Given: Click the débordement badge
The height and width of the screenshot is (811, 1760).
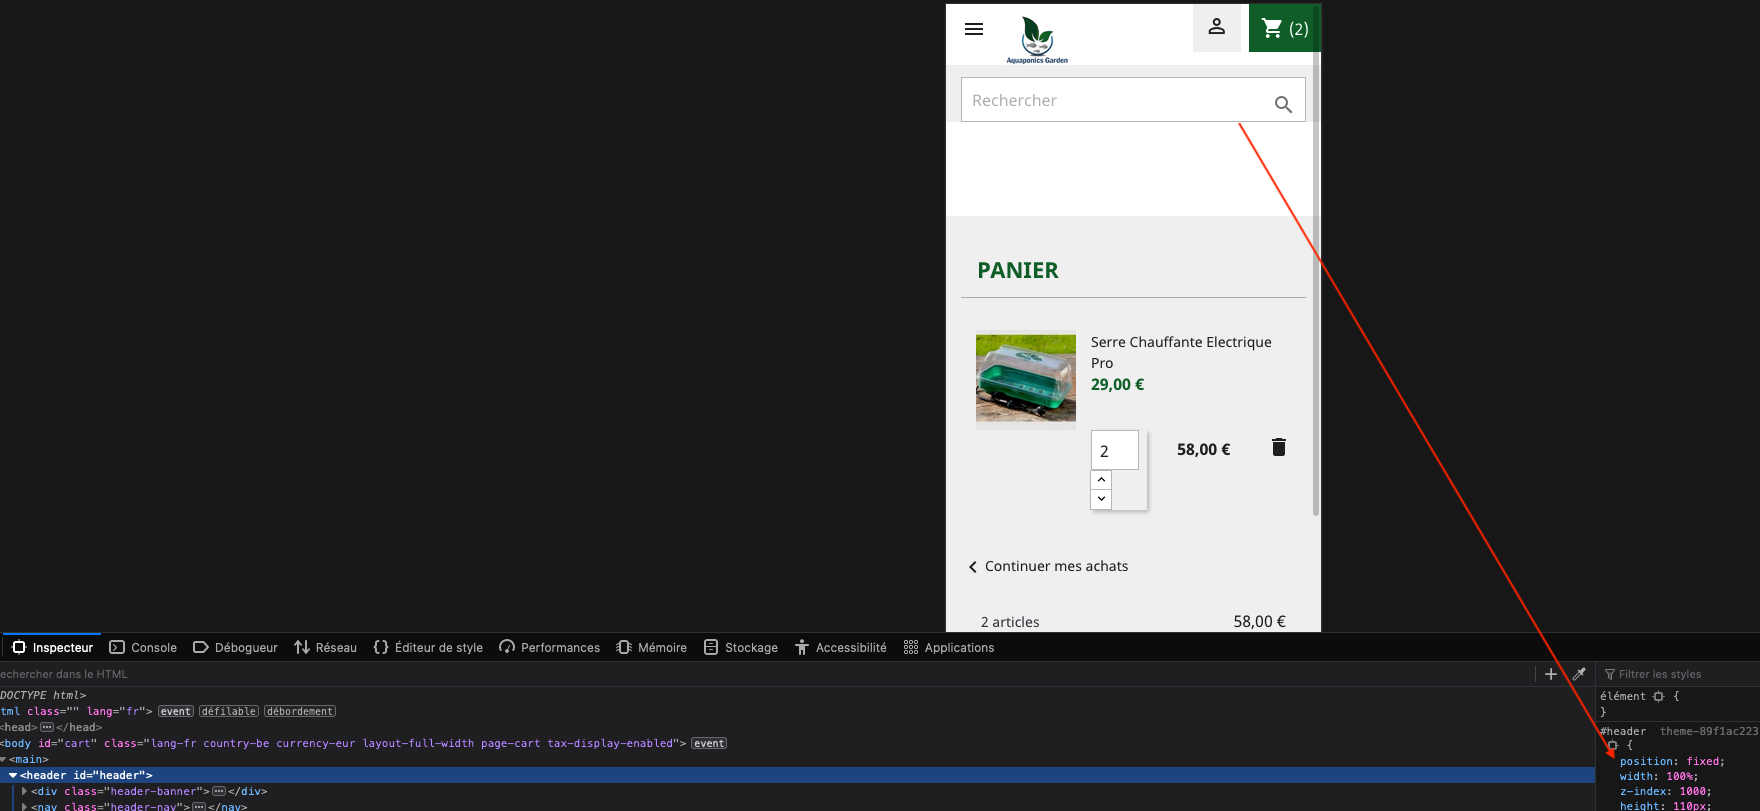Looking at the screenshot, I should (300, 711).
